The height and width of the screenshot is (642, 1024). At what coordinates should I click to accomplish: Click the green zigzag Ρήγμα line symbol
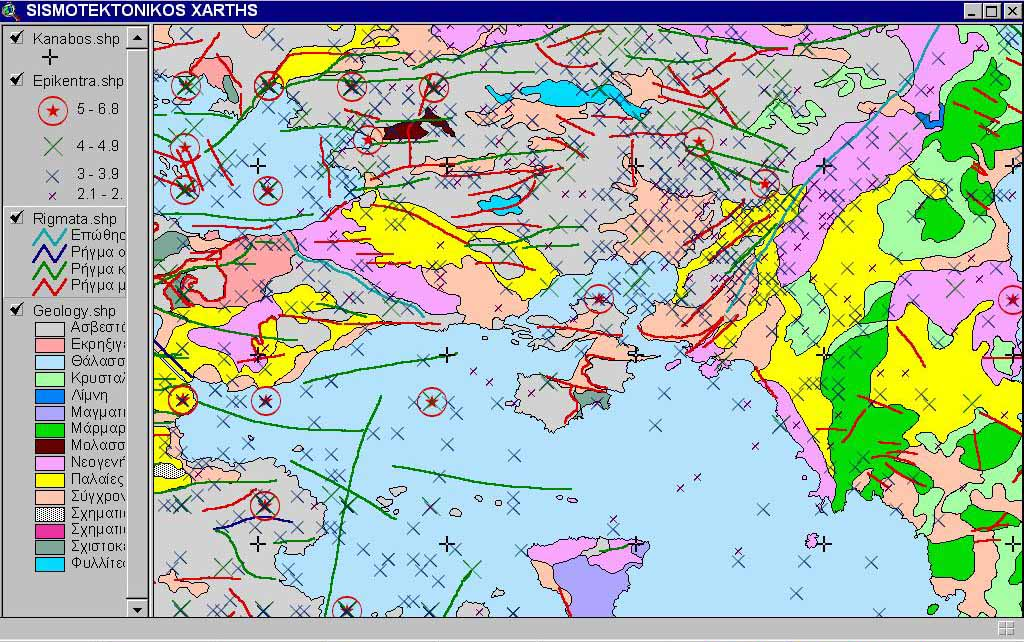(50, 269)
